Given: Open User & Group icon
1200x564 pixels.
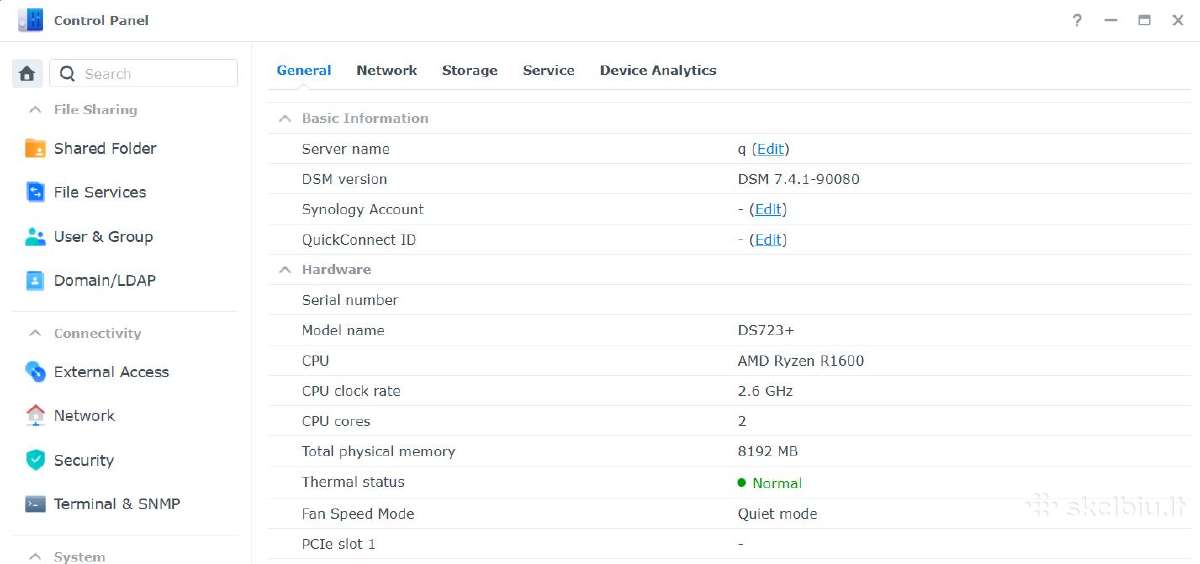Looking at the screenshot, I should [x=35, y=237].
